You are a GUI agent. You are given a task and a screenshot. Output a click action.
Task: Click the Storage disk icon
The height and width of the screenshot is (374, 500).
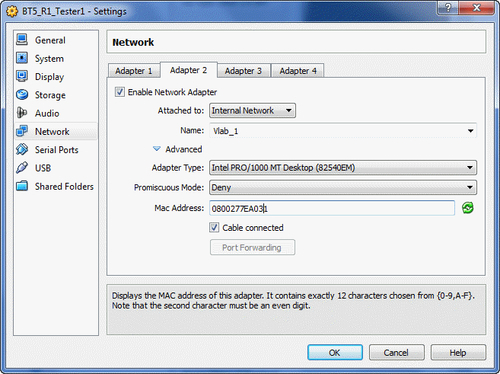click(22, 95)
